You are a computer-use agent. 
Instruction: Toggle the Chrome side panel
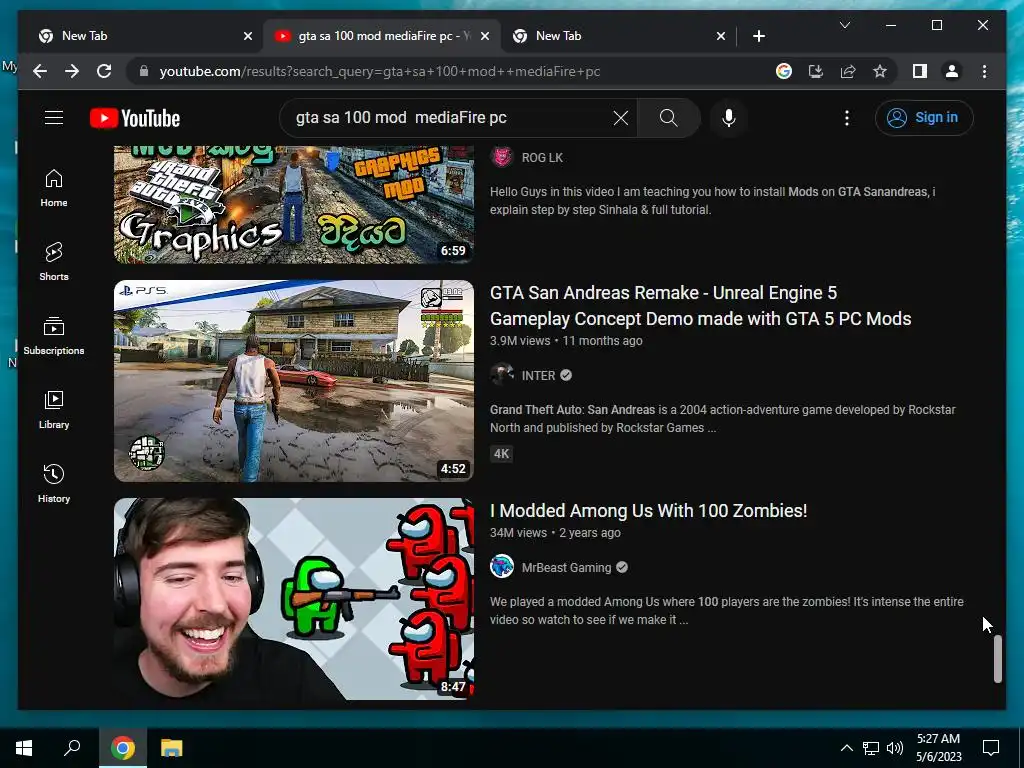920,71
